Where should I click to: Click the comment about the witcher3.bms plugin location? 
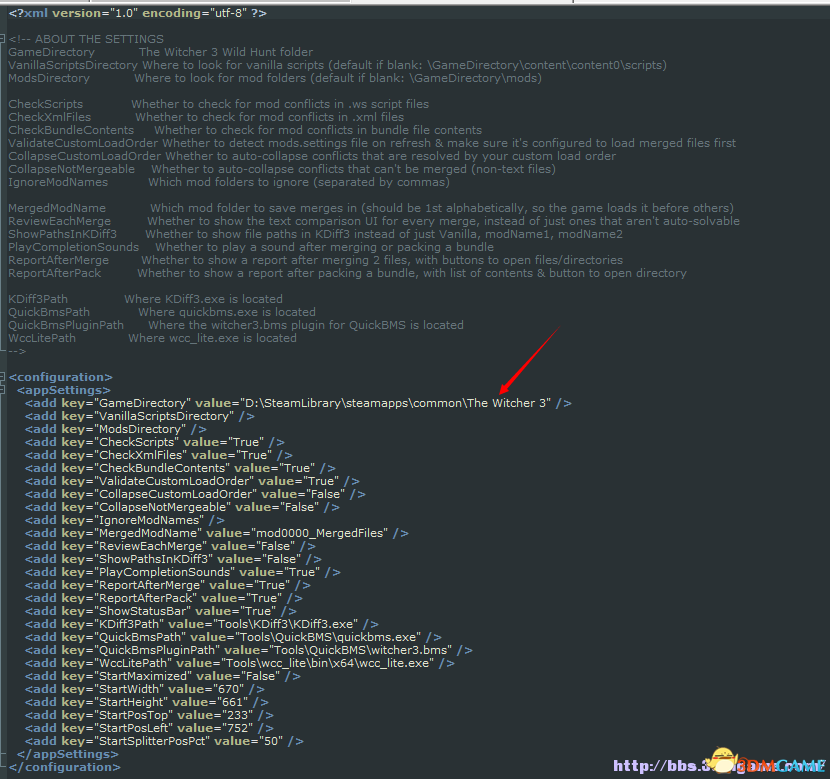(x=306, y=325)
